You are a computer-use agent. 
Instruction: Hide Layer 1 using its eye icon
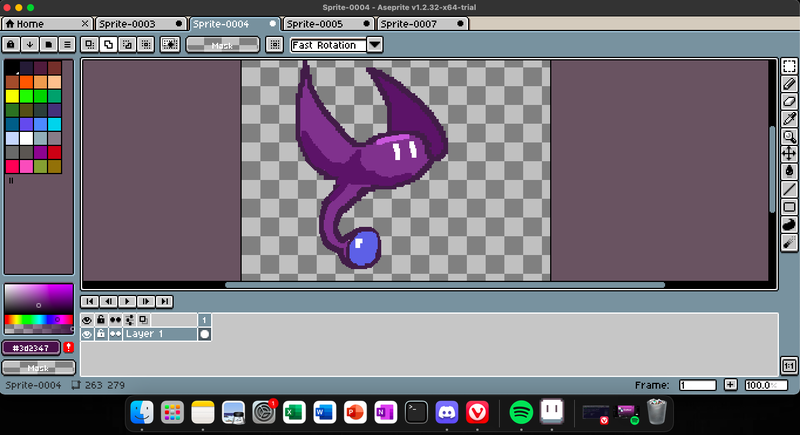pos(87,334)
